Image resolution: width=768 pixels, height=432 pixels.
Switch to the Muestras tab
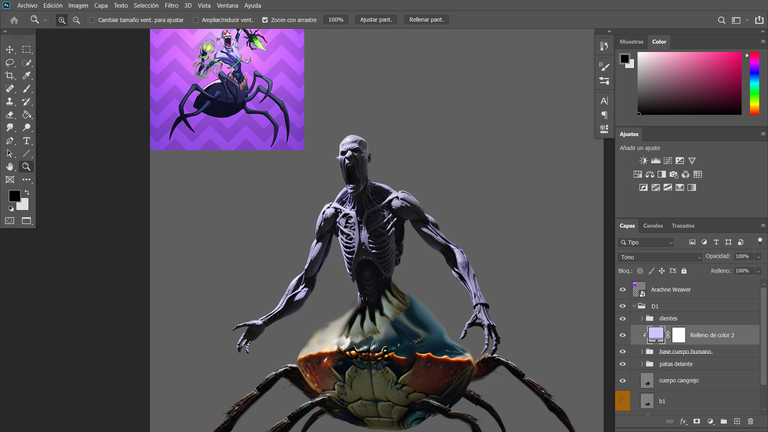pos(631,42)
